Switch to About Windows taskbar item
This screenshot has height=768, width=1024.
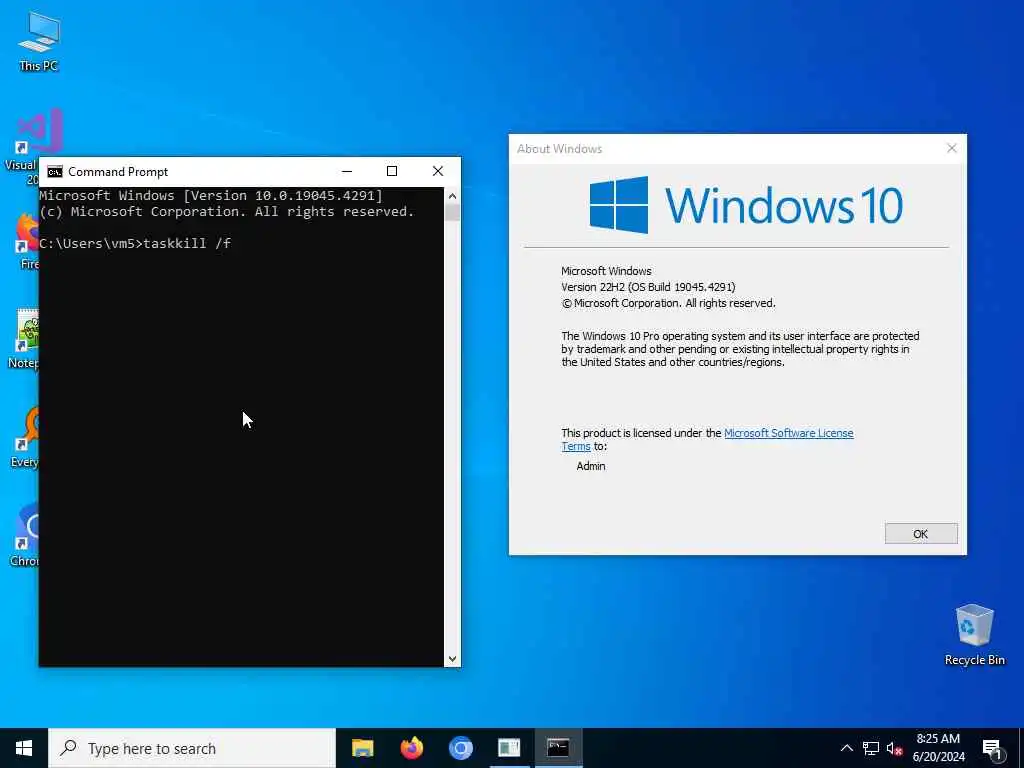tap(509, 748)
